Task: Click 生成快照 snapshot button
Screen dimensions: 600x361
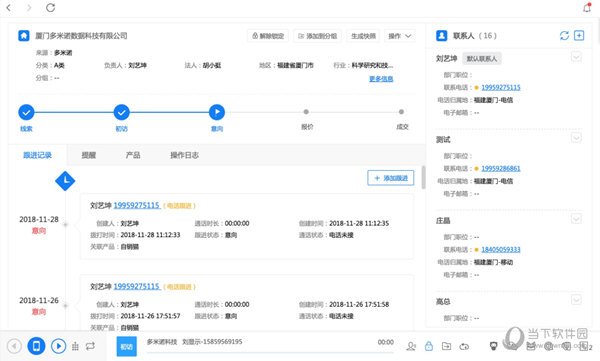Action: coord(363,36)
